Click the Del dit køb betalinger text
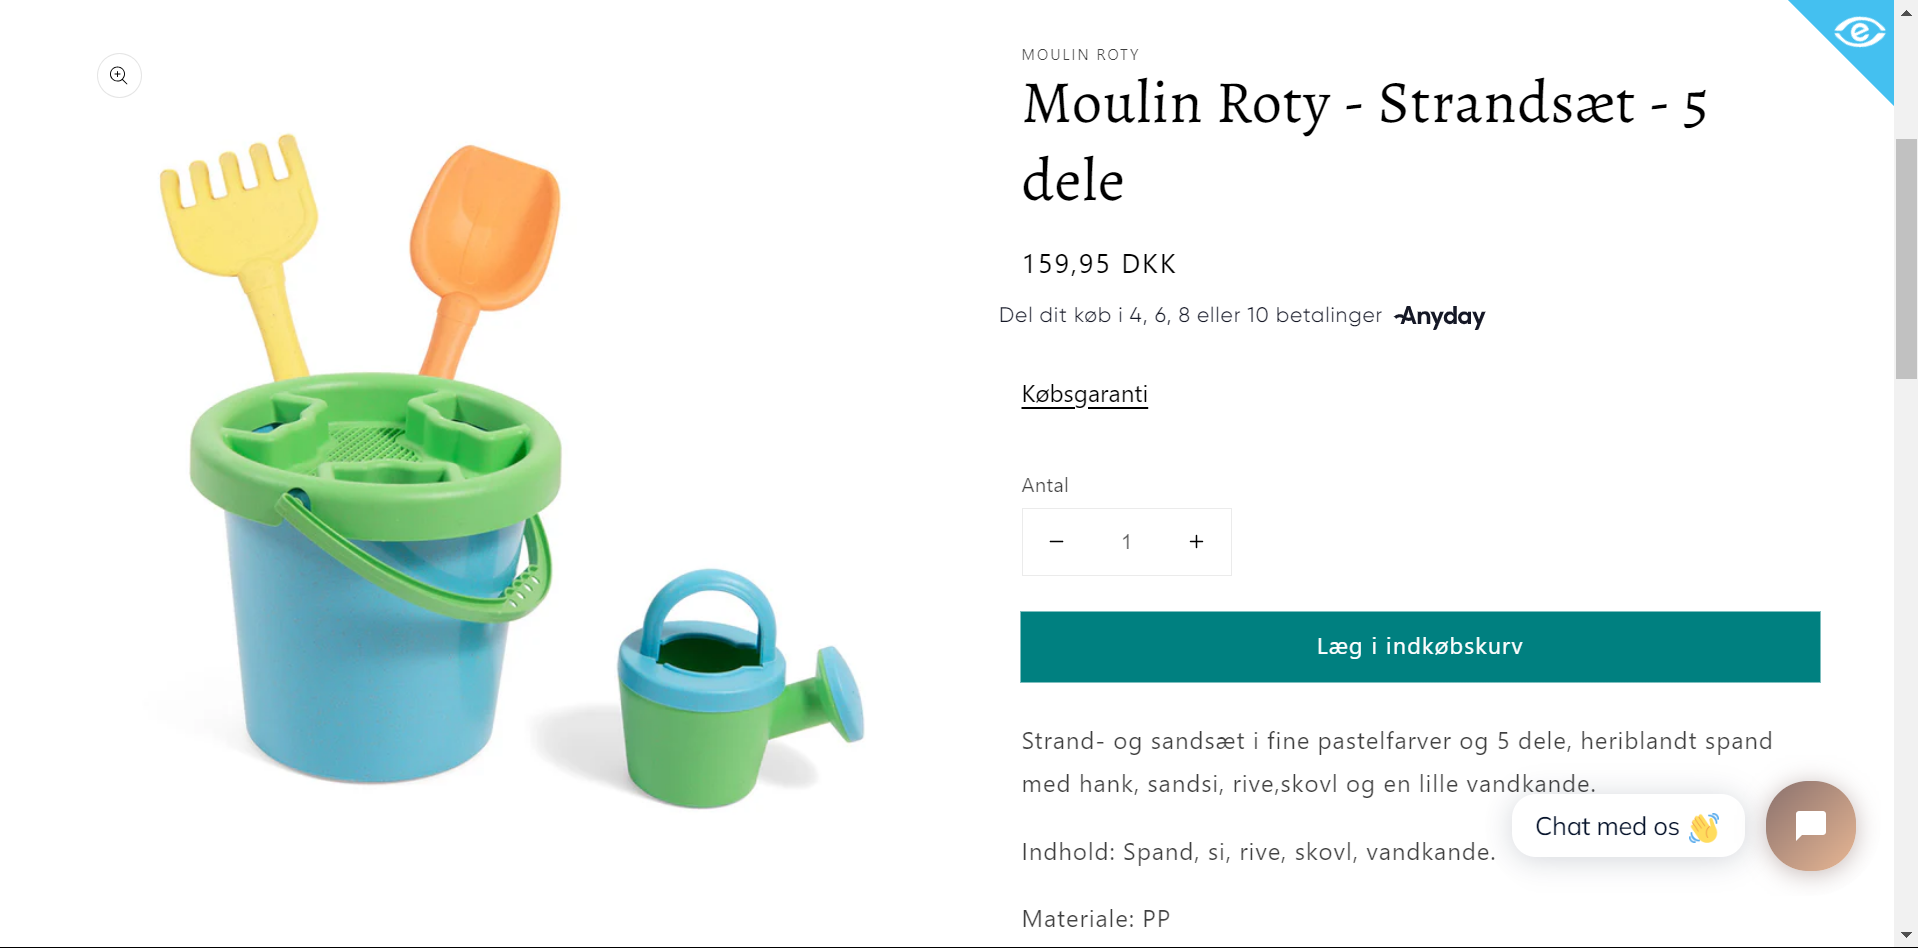Screen dimensions: 1918x948 (1190, 316)
